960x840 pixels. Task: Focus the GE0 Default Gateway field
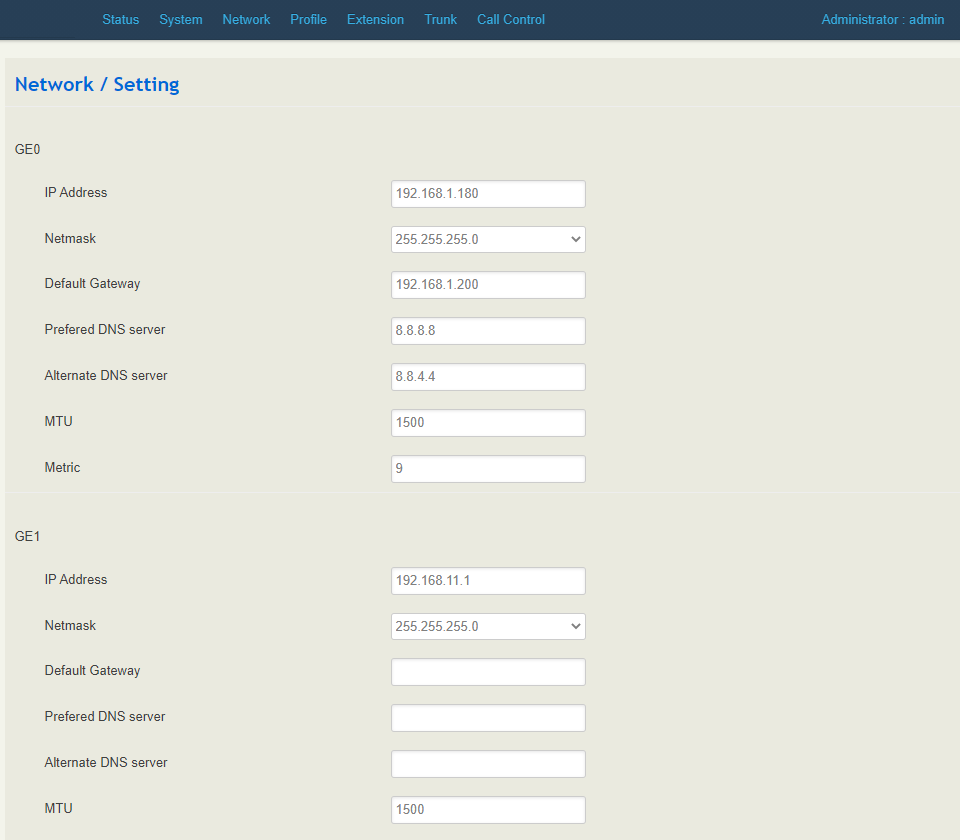click(x=488, y=285)
